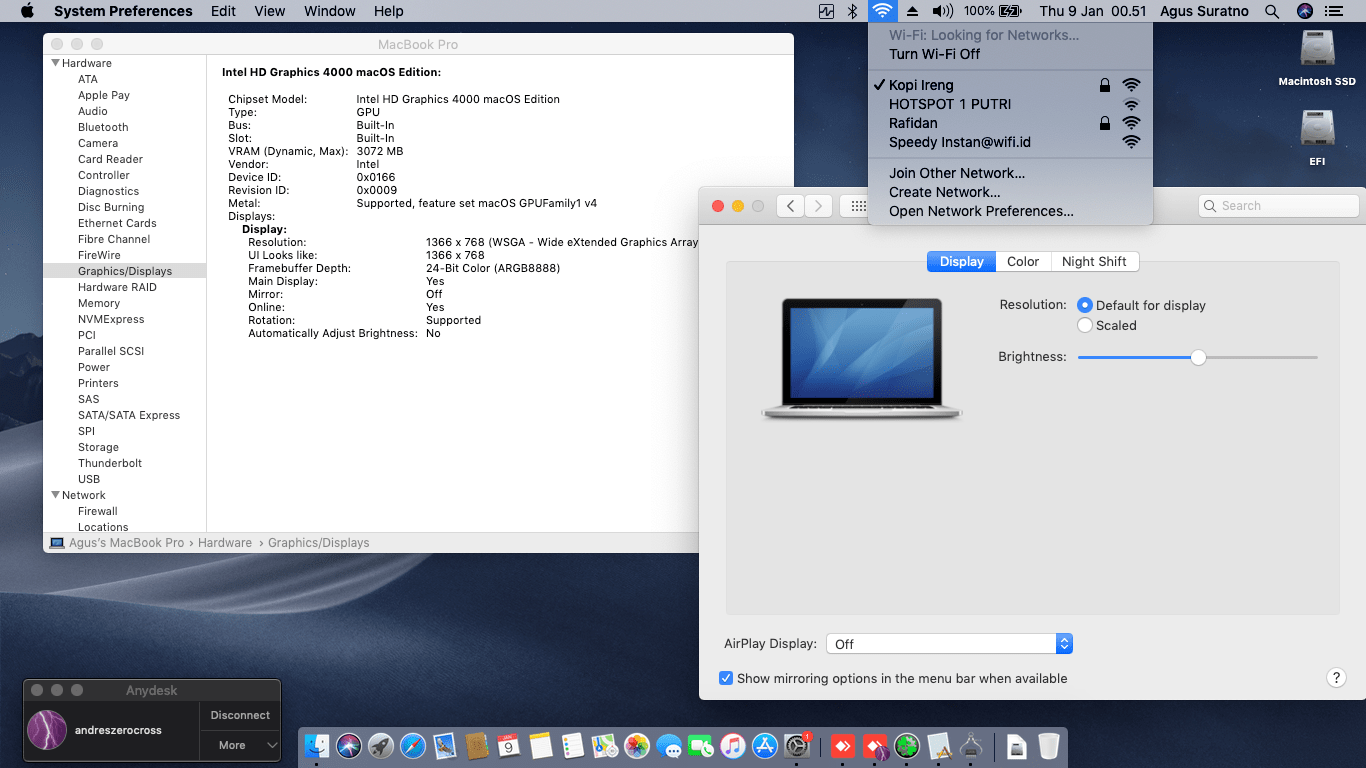Choose Open Network Preferences

click(1011, 211)
